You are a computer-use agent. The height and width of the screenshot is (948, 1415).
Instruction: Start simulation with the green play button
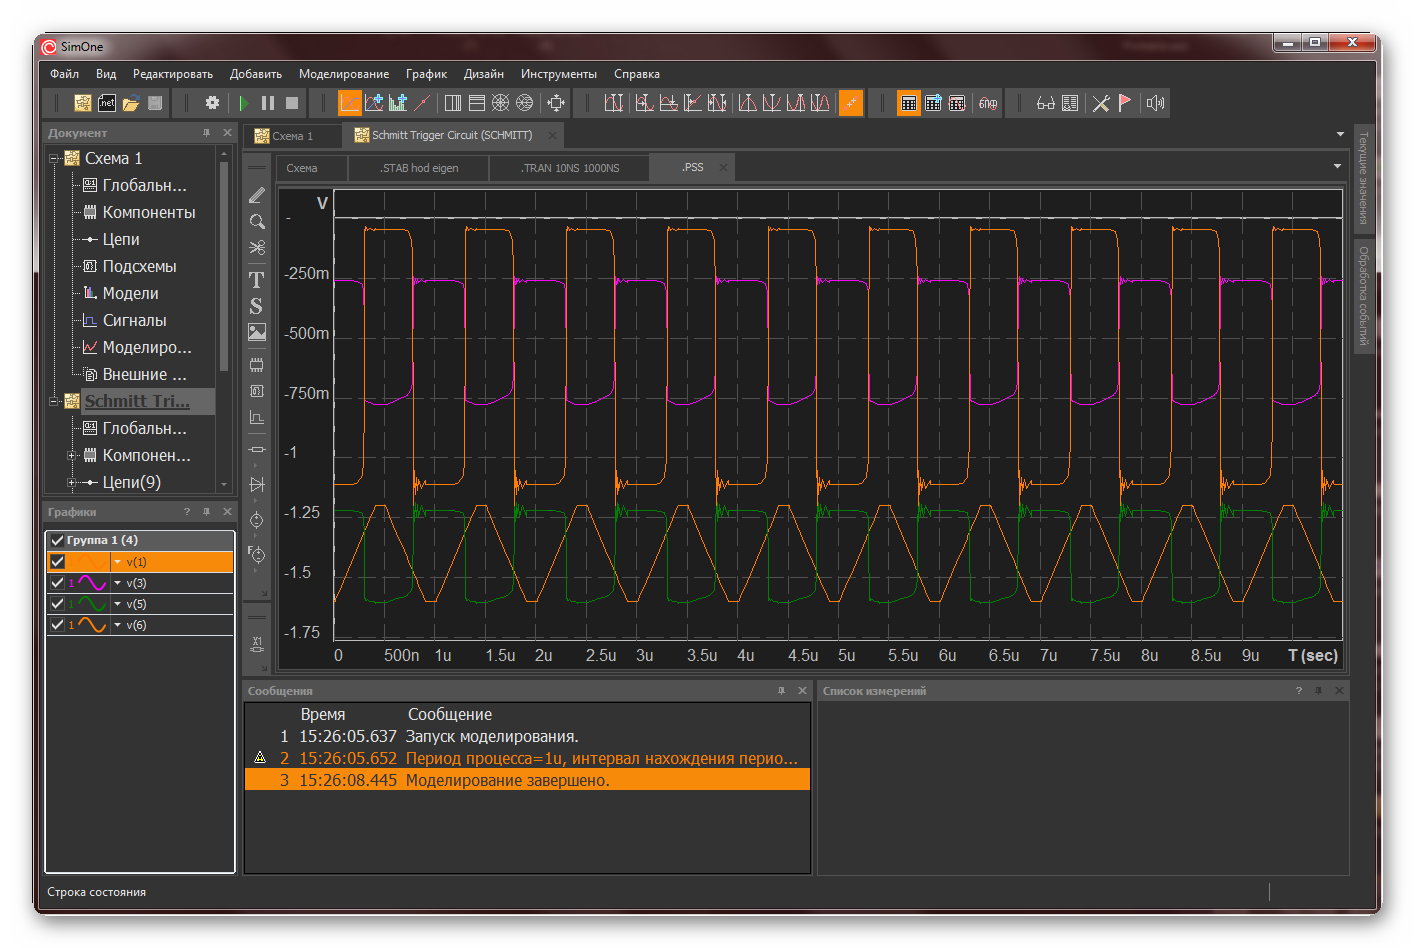(x=244, y=103)
